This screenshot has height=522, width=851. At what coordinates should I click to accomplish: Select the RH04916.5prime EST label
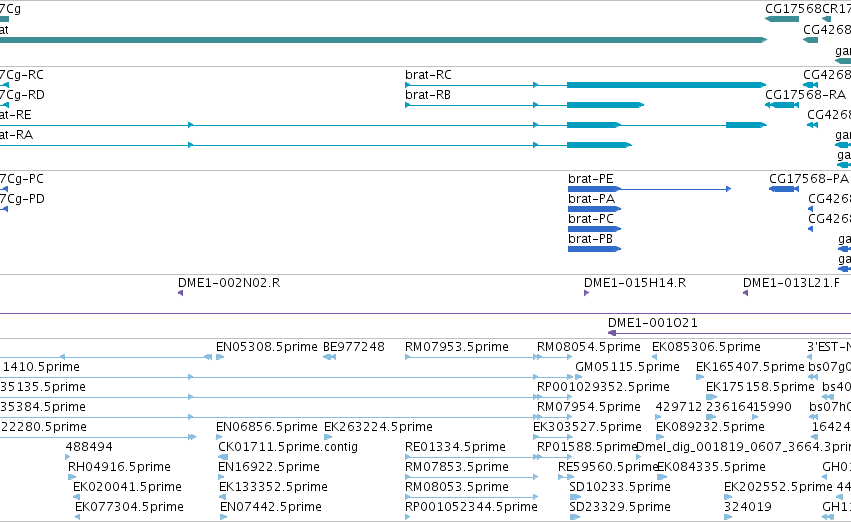(x=119, y=467)
